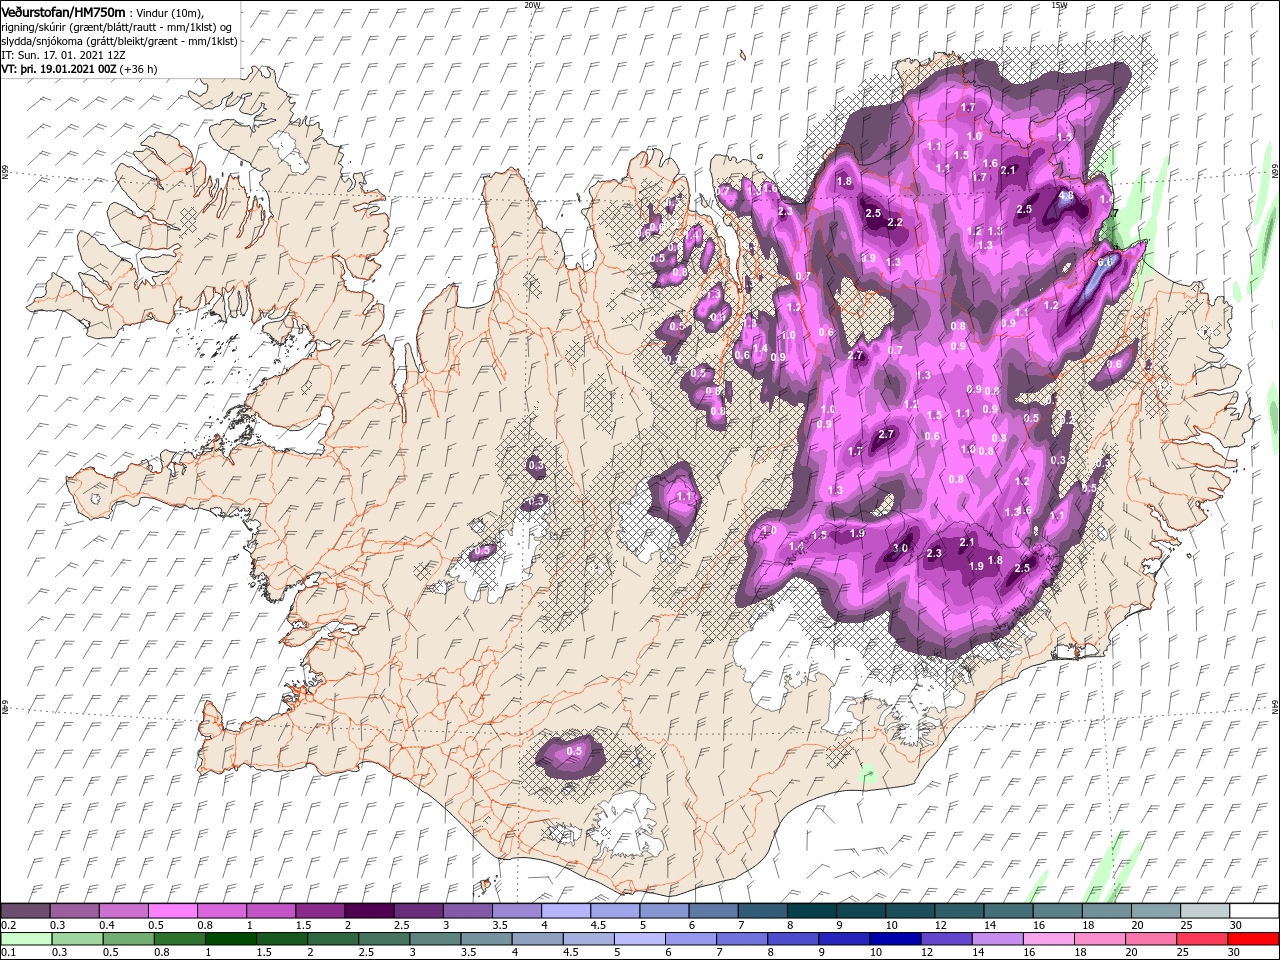The height and width of the screenshot is (960, 1280).
Task: Select the light gray snow swatch labeled 25
Action: pos(1206,911)
